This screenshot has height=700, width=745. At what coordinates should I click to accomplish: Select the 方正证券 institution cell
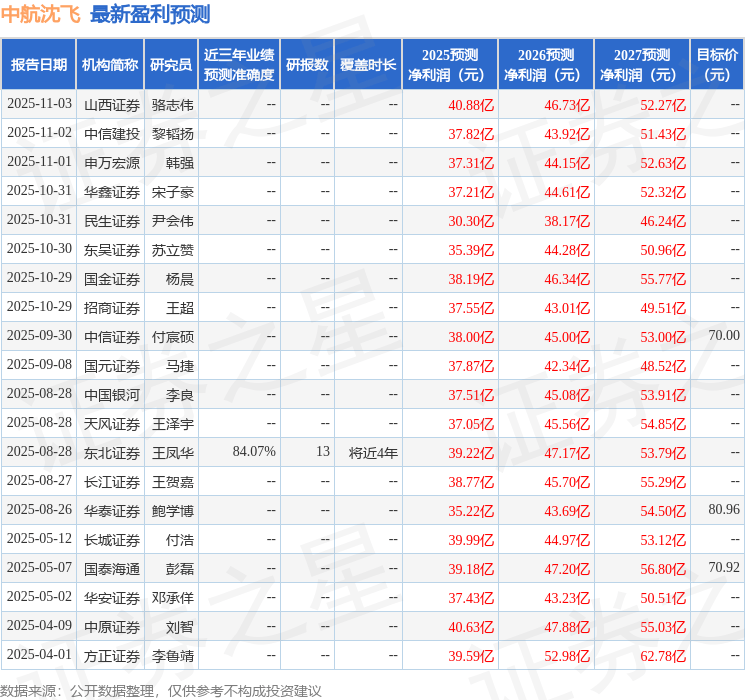click(112, 656)
